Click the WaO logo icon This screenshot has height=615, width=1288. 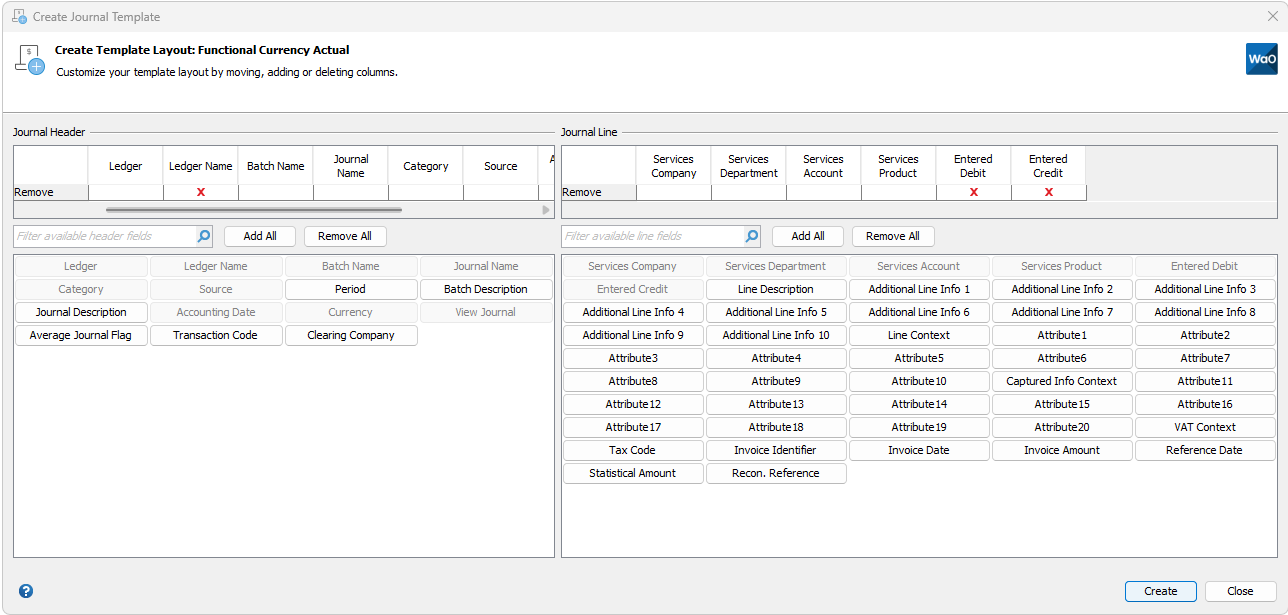(x=1261, y=59)
